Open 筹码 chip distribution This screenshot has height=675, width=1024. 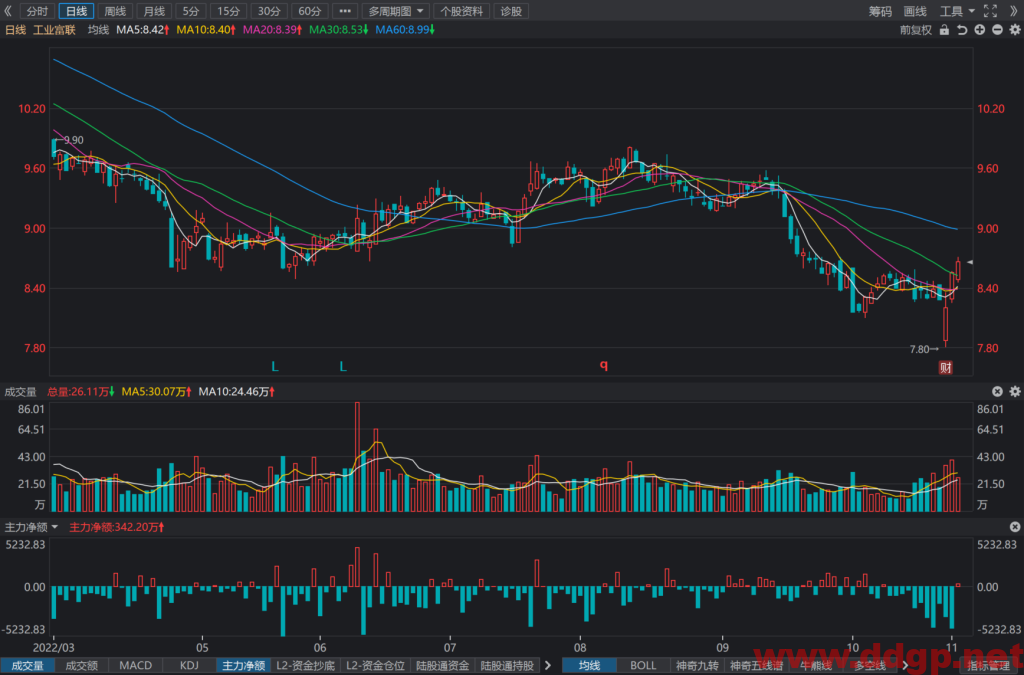[880, 11]
